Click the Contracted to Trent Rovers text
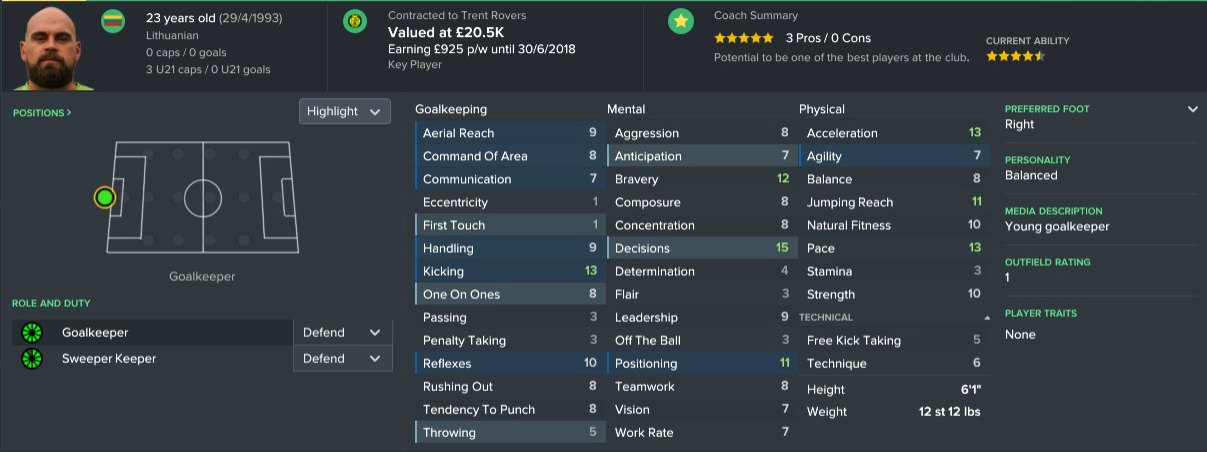Viewport: 1207px width, 452px height. [456, 16]
